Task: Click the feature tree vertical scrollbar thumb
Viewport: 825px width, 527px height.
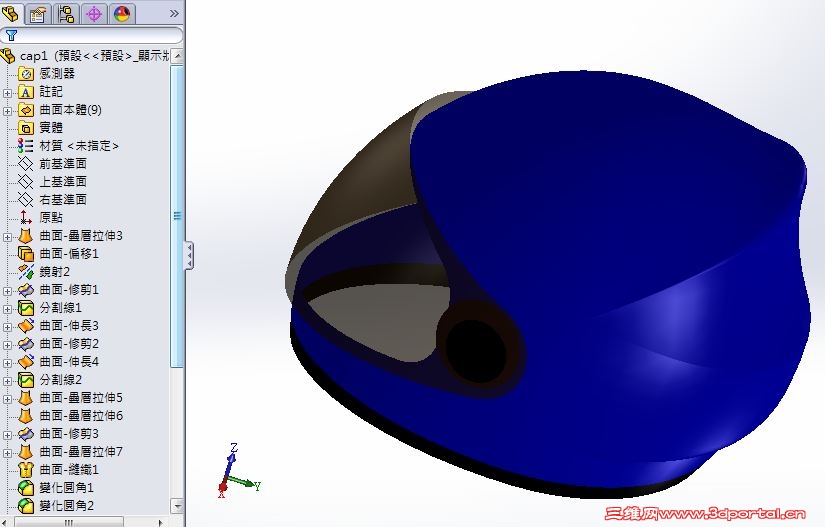Action: [x=177, y=216]
